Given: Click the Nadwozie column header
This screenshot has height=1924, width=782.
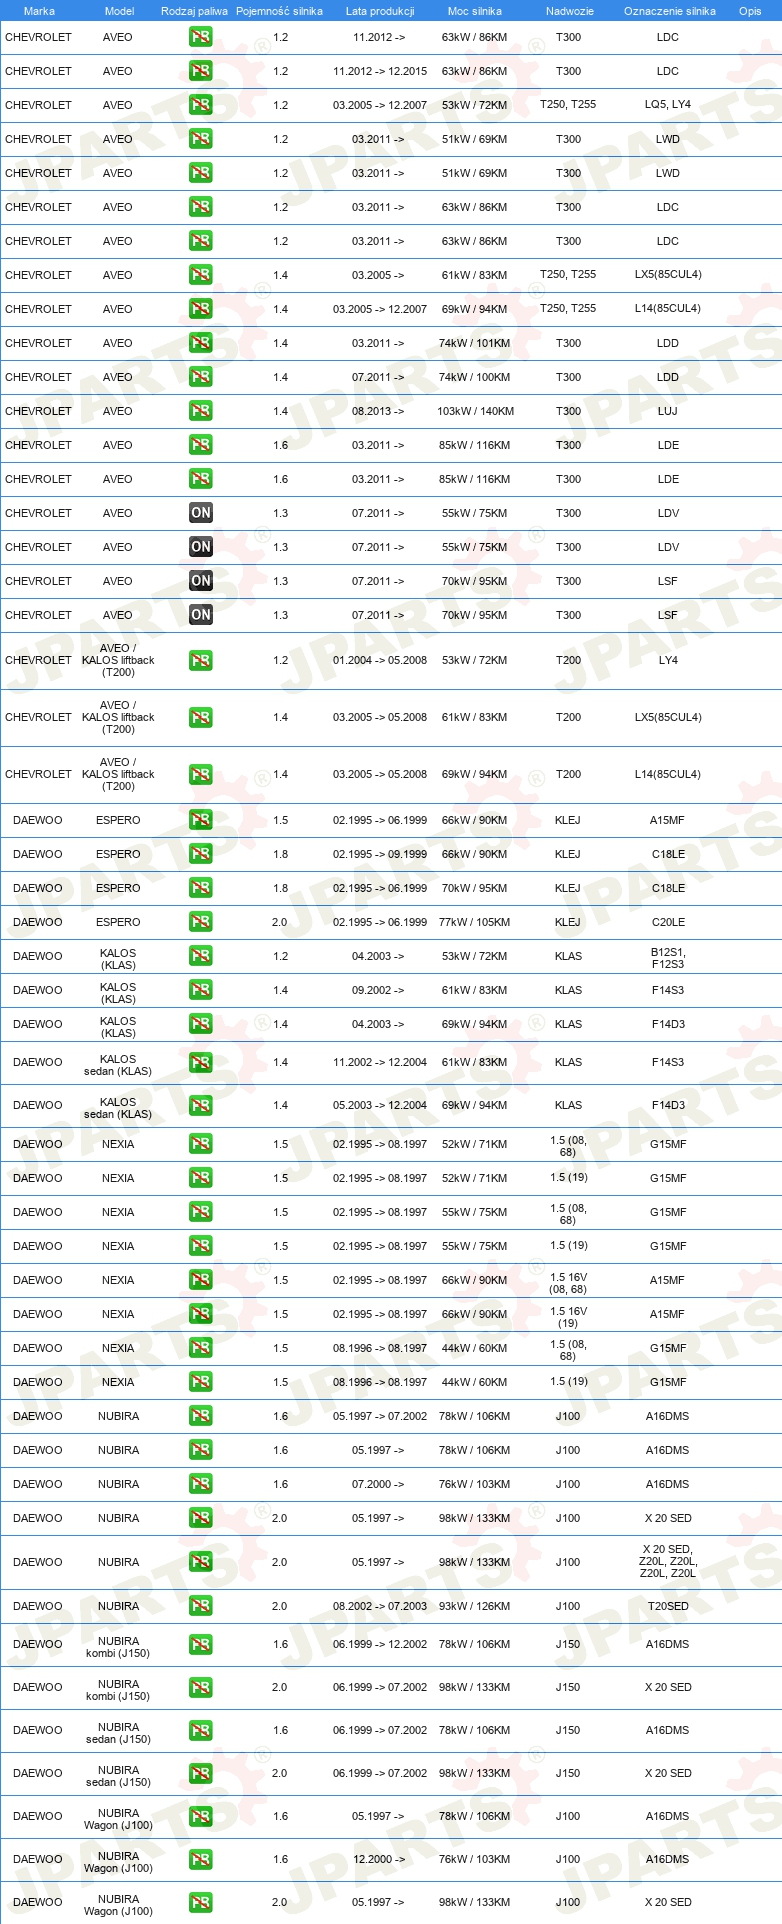Looking at the screenshot, I should point(569,11).
